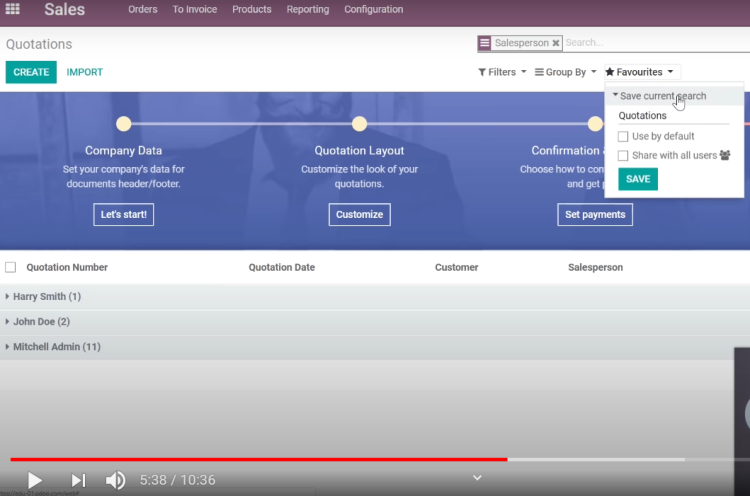Click the Let's start! button

coord(123,214)
